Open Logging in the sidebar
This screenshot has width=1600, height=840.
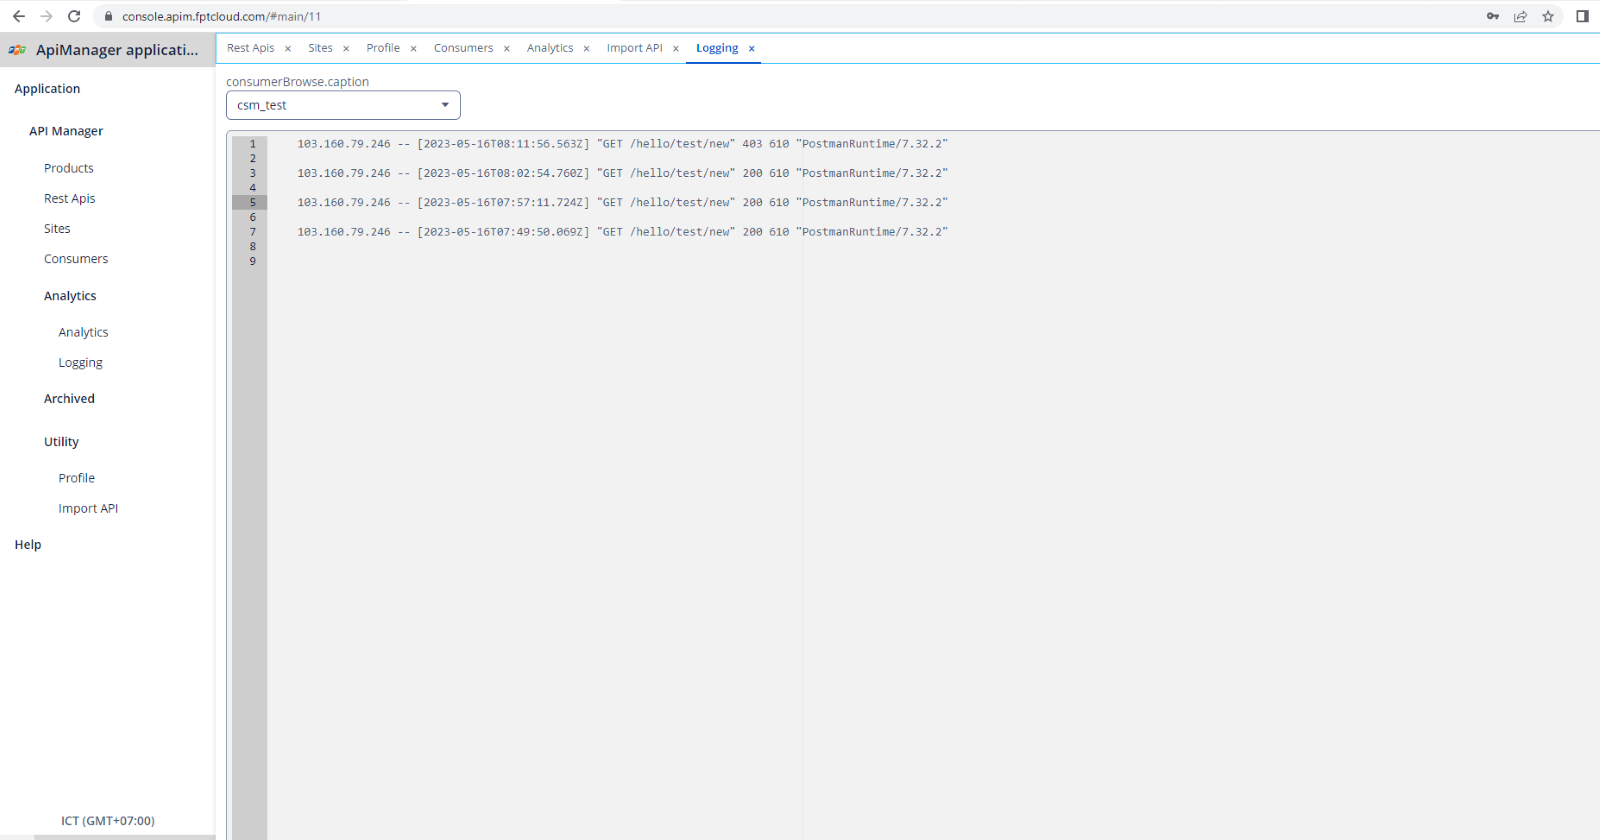click(80, 363)
